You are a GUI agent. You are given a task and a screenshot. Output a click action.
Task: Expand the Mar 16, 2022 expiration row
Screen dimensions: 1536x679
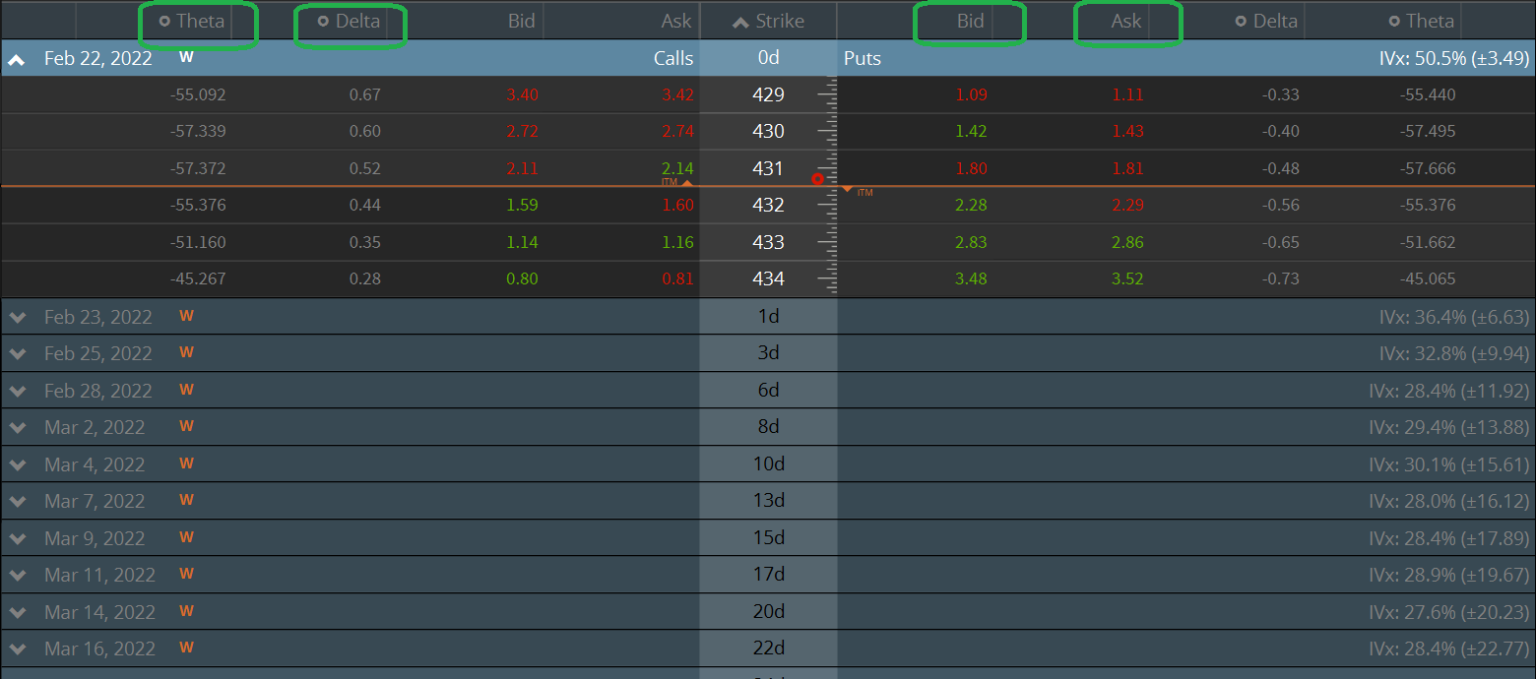pyautogui.click(x=17, y=649)
